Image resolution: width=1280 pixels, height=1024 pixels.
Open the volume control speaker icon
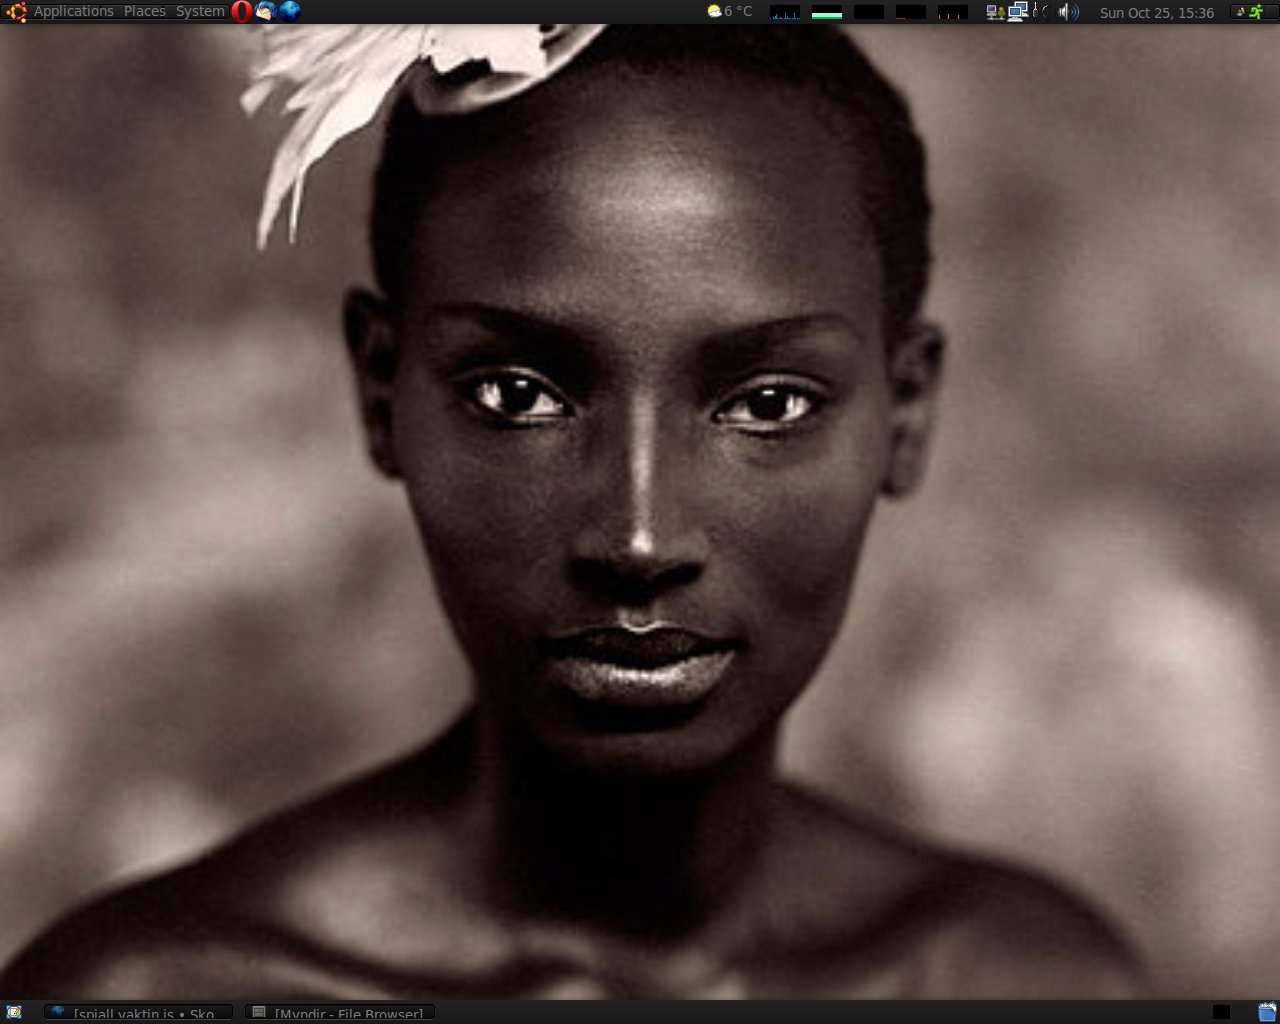pyautogui.click(x=1068, y=12)
